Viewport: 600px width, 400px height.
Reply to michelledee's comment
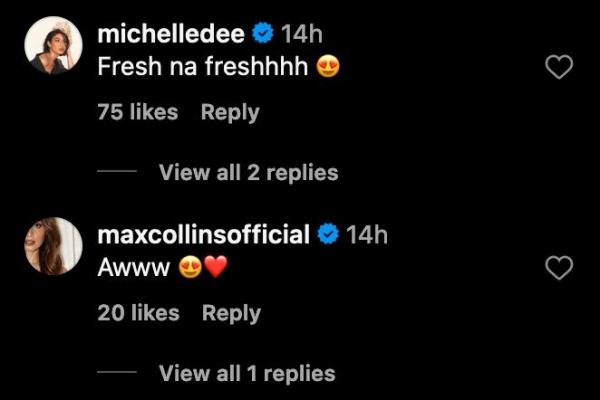(230, 113)
